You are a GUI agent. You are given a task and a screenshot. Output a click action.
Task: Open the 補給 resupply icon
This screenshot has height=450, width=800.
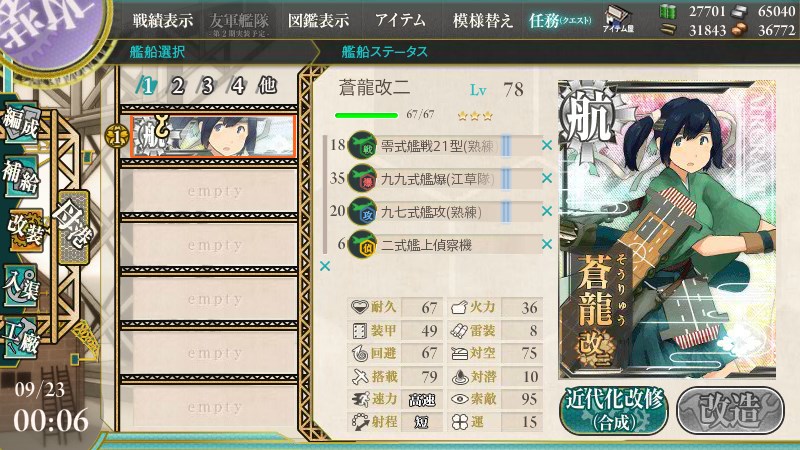(21, 177)
